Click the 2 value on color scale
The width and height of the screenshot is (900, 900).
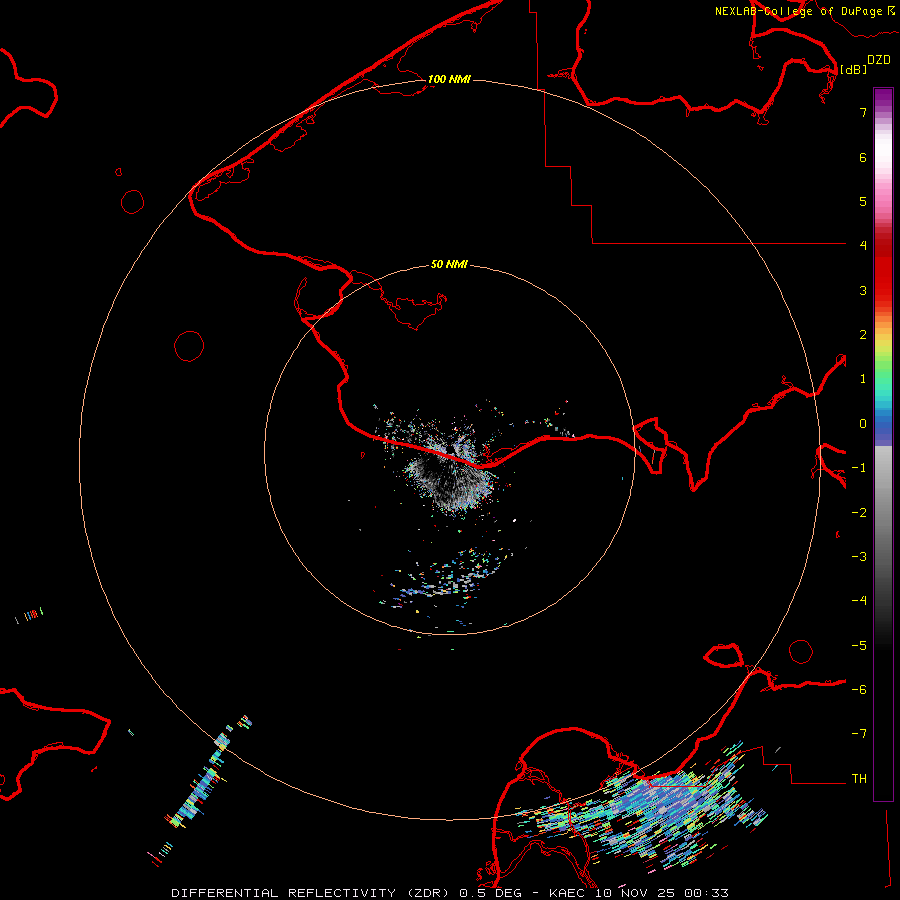pyautogui.click(x=863, y=335)
